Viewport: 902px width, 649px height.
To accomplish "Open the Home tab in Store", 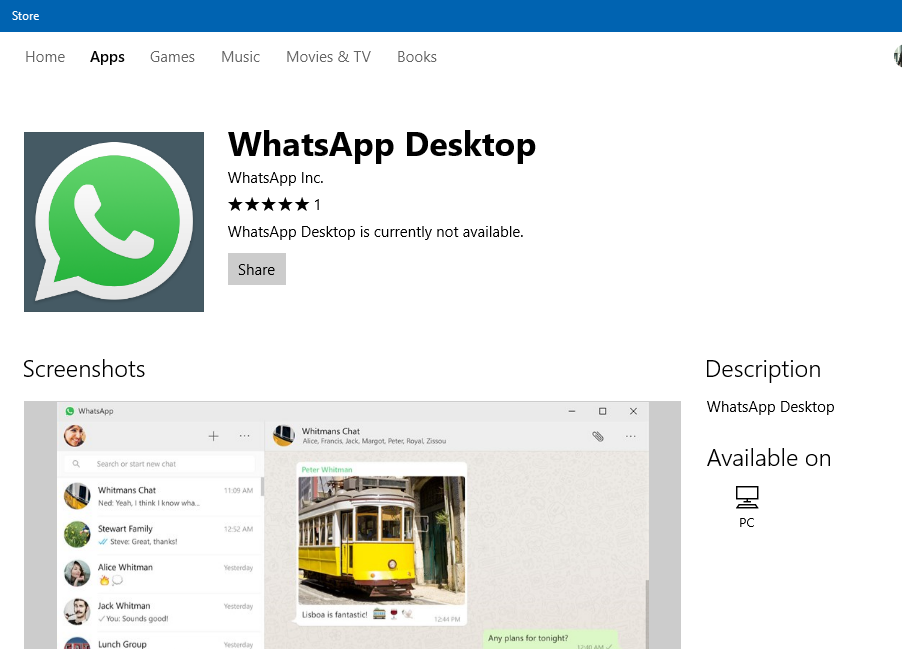I will pyautogui.click(x=45, y=57).
